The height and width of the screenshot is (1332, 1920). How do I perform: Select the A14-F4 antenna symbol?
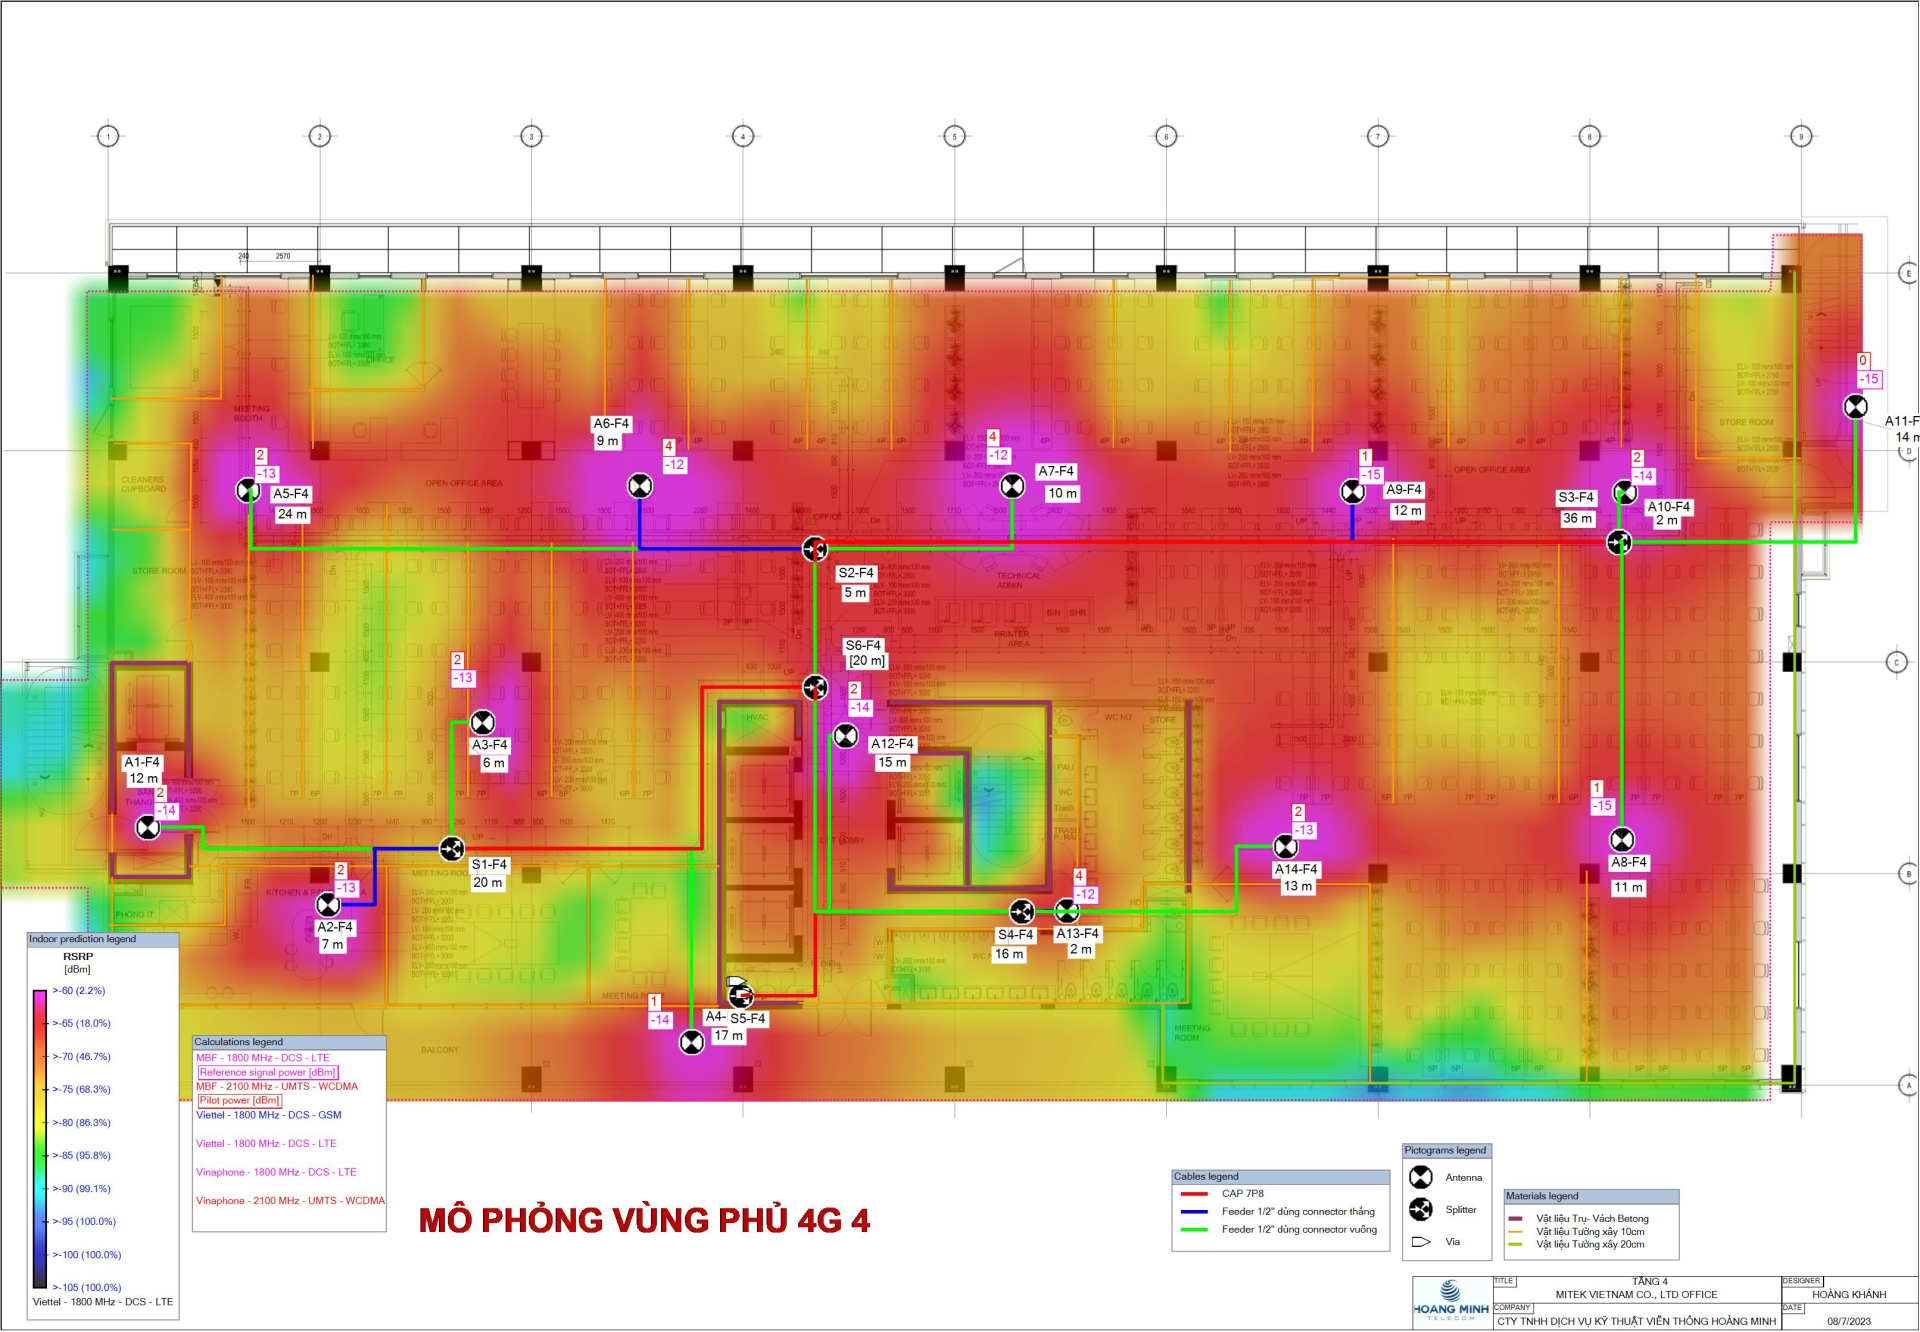pyautogui.click(x=1286, y=846)
